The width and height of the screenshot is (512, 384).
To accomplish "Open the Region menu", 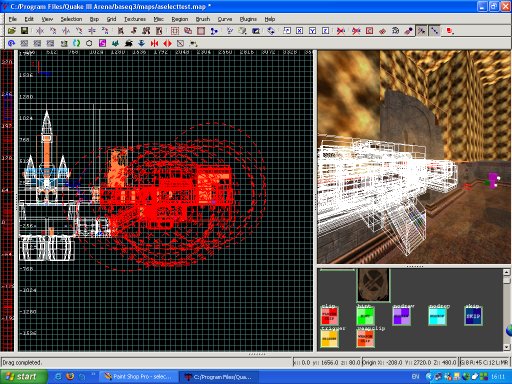I will tap(180, 19).
